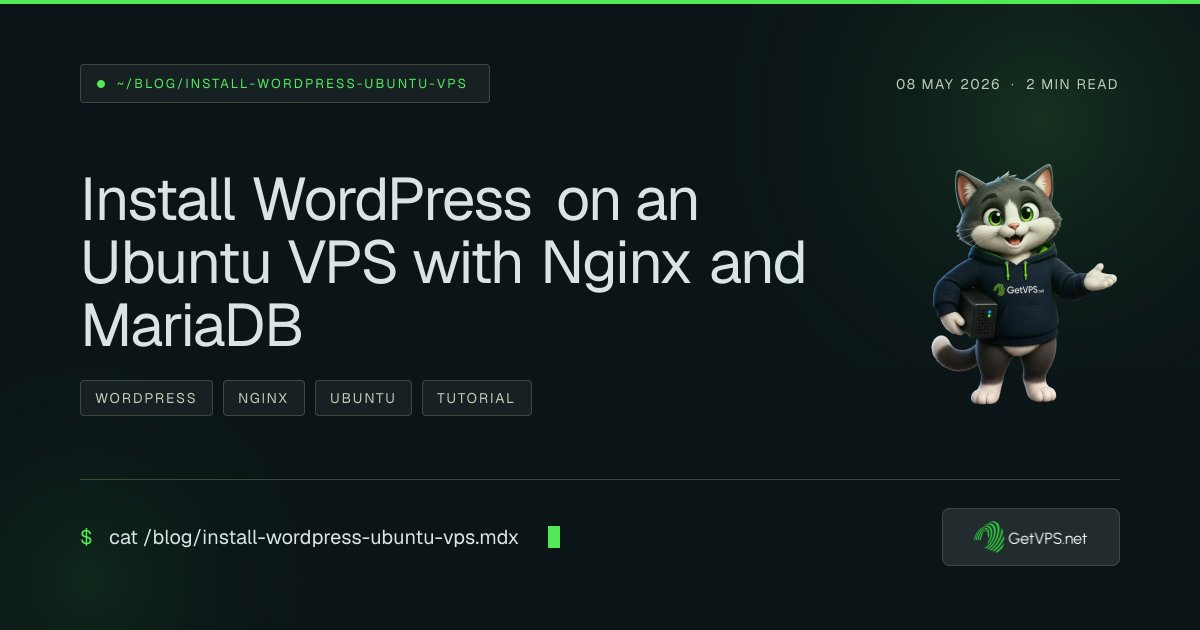Click the '2 MIN READ' label
The image size is (1200, 630).
[x=1072, y=84]
